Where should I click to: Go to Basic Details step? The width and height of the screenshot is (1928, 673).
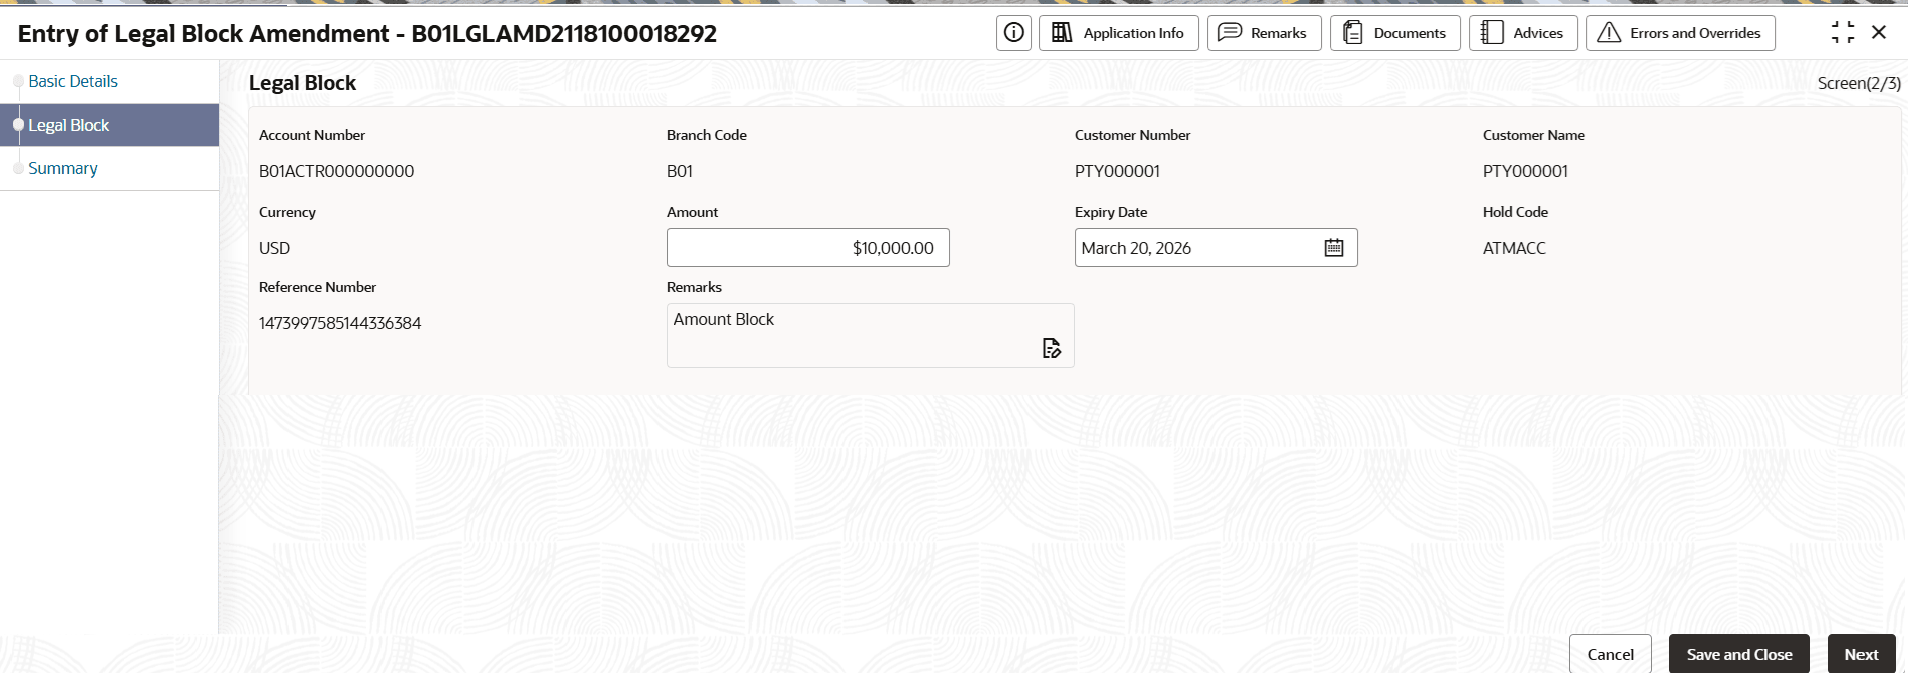click(x=73, y=82)
